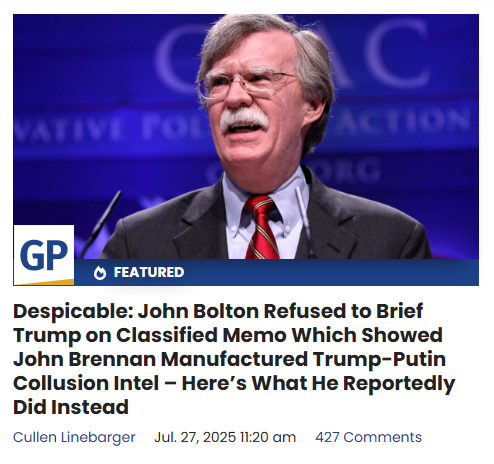This screenshot has width=494, height=464.
Task: Click the headline text Collusion Intel
Action: click(86, 383)
